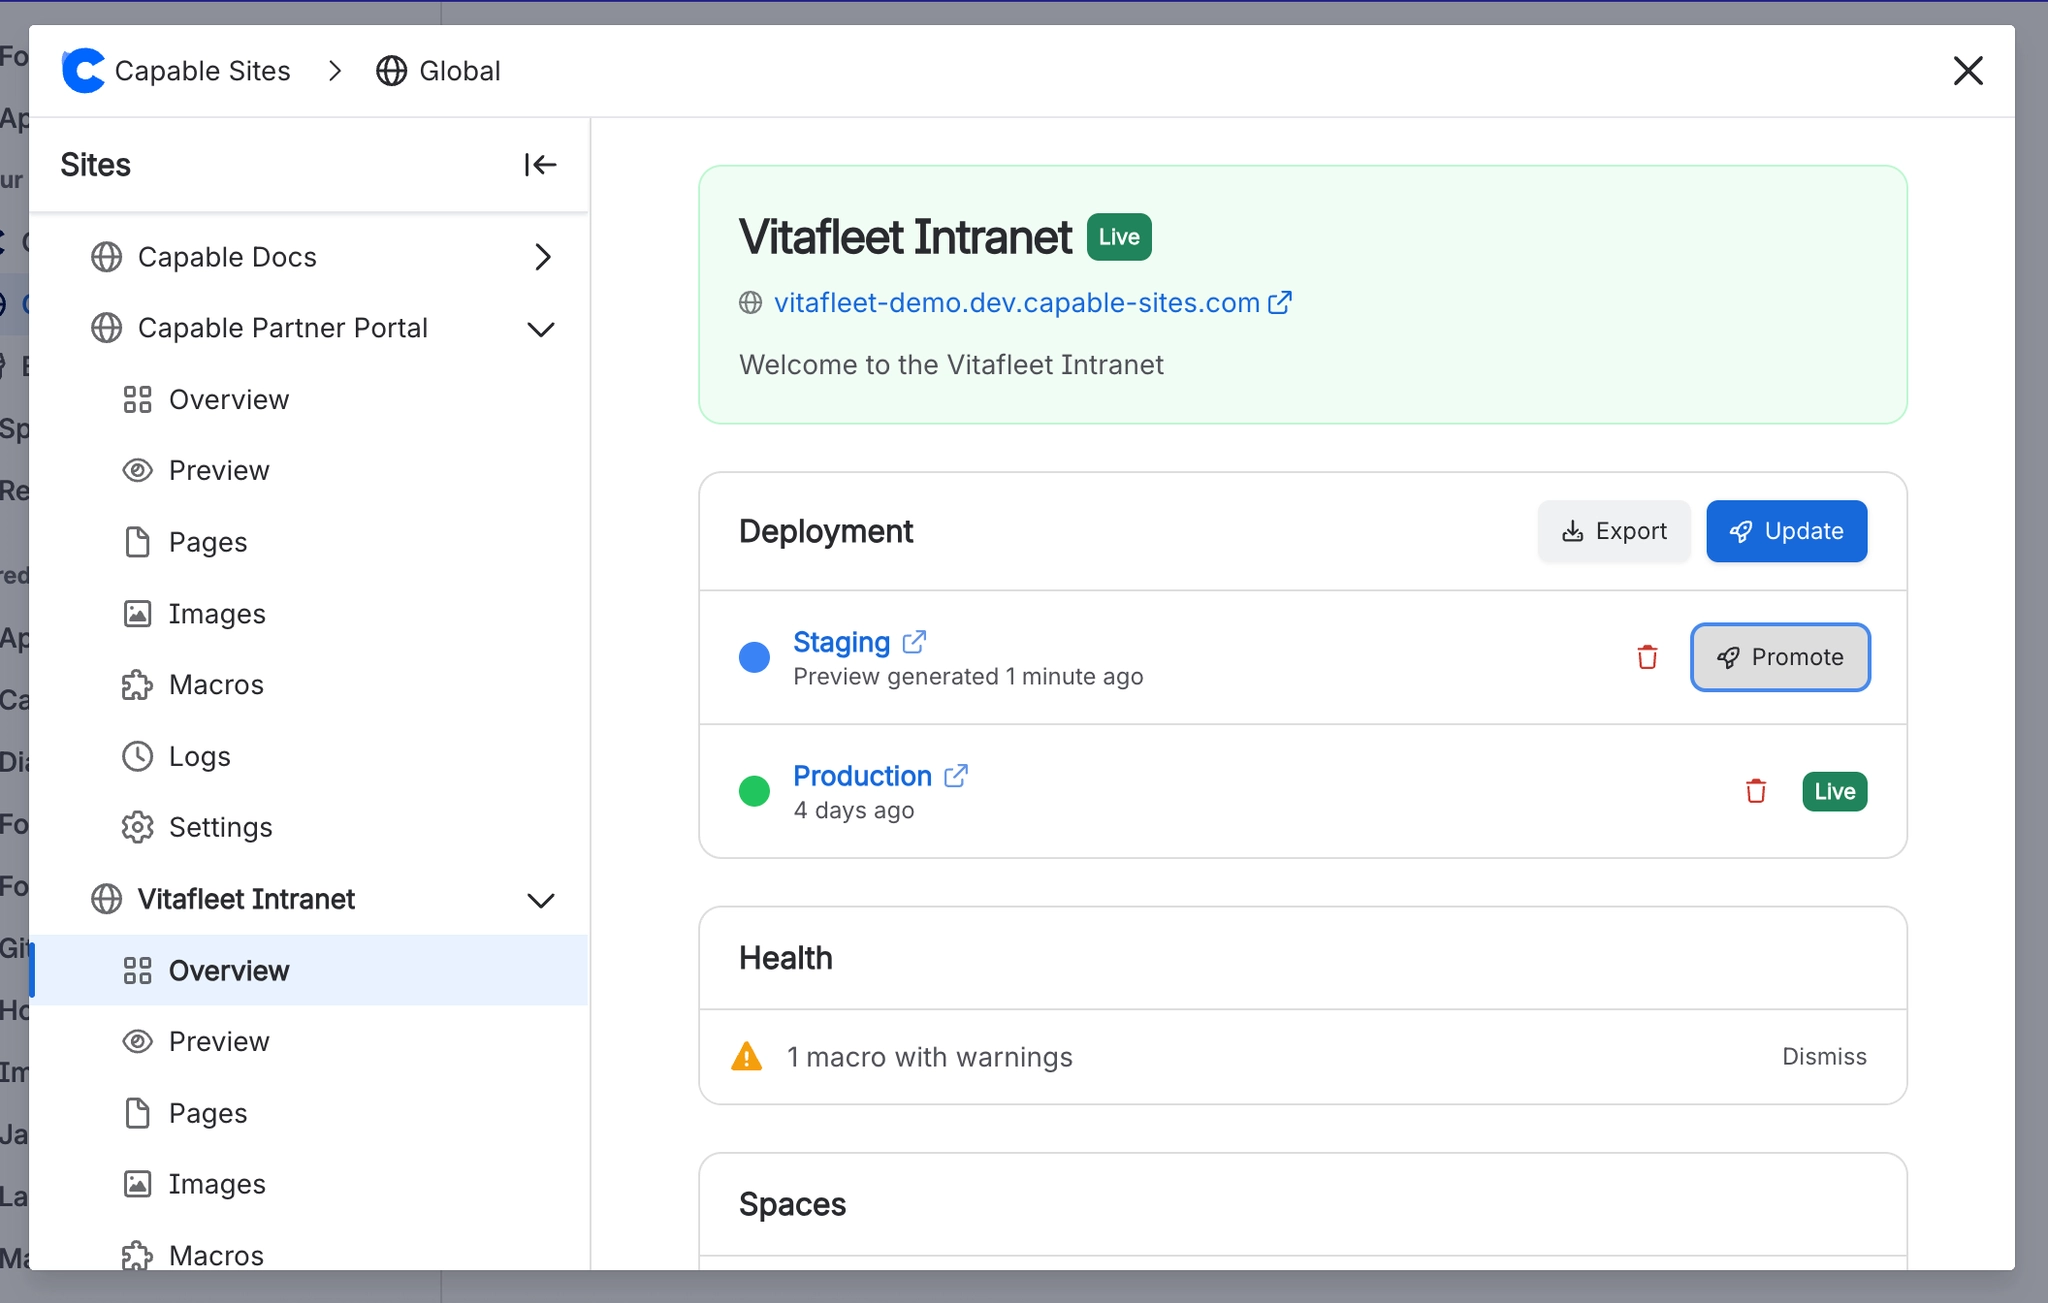Click the Global globe icon in breadcrumb
The height and width of the screenshot is (1303, 2048).
[x=391, y=71]
